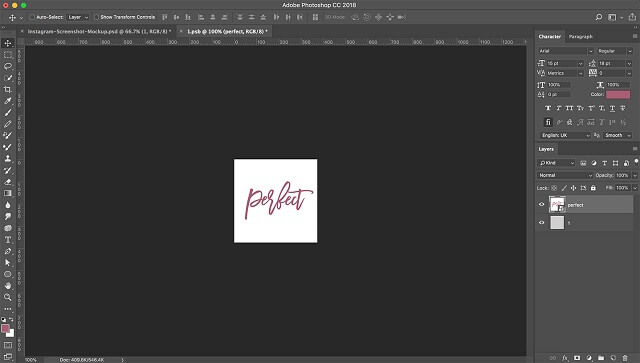Select the Move tool in the toolbox
The height and width of the screenshot is (363, 640).
8,43
